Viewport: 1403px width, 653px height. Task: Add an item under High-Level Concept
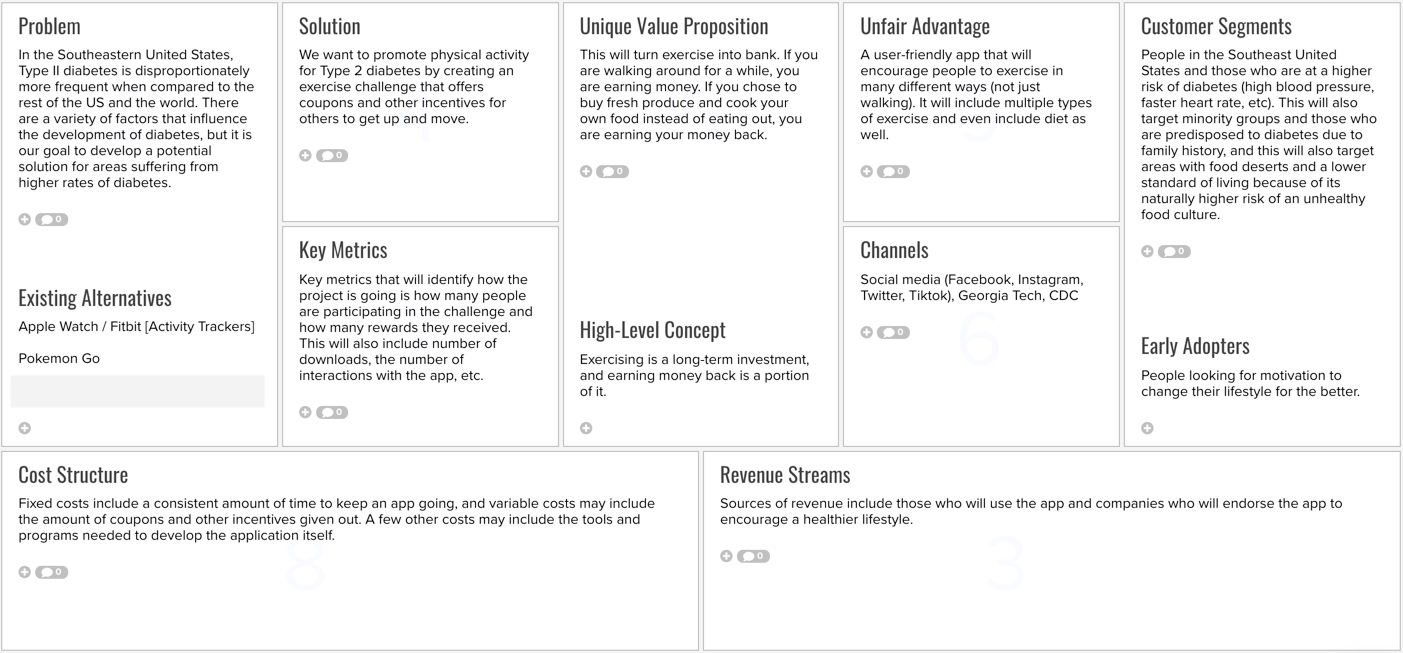pos(586,427)
